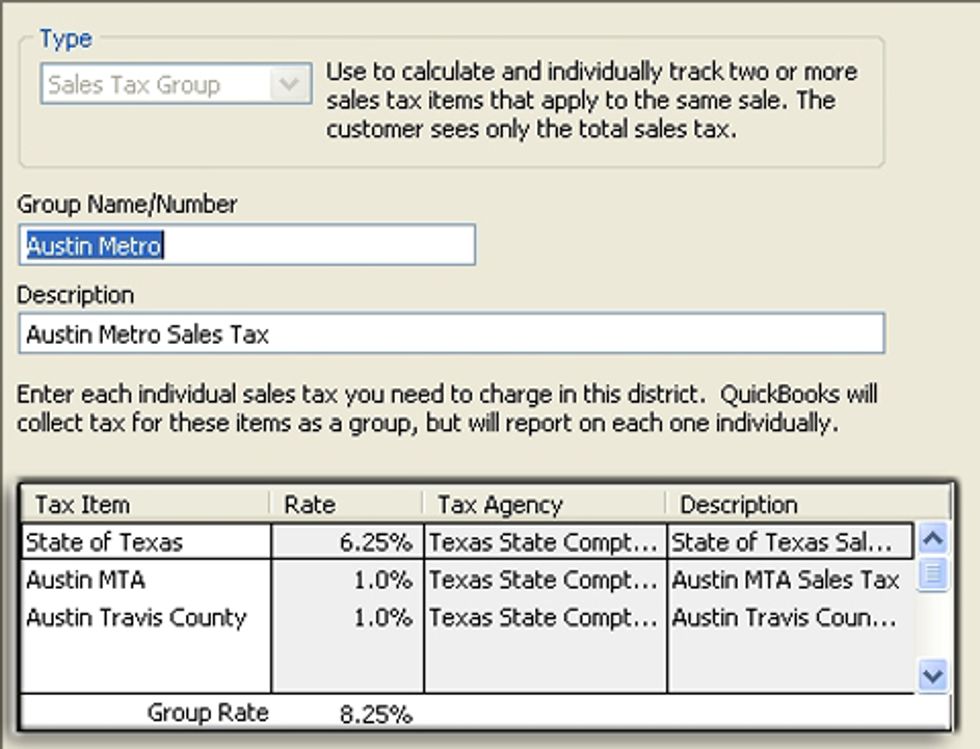Click inside the Group Name/Number field
The width and height of the screenshot is (980, 749).
pyautogui.click(x=245, y=244)
